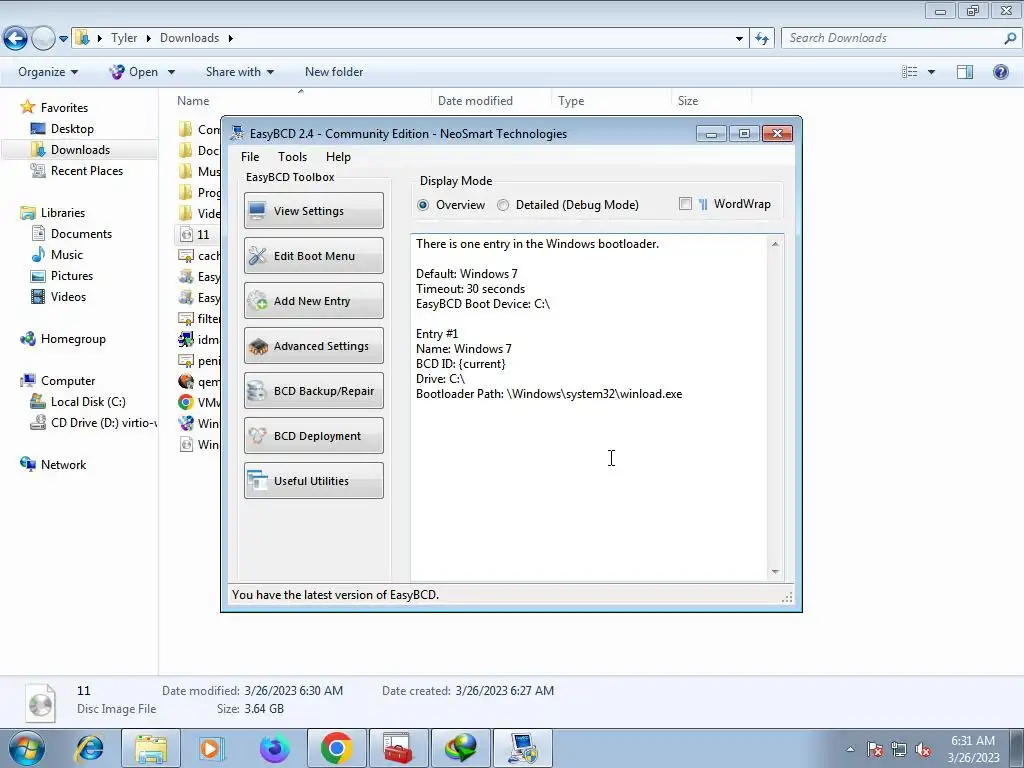
Task: Open the Edit Boot Menu section
Action: coord(313,255)
